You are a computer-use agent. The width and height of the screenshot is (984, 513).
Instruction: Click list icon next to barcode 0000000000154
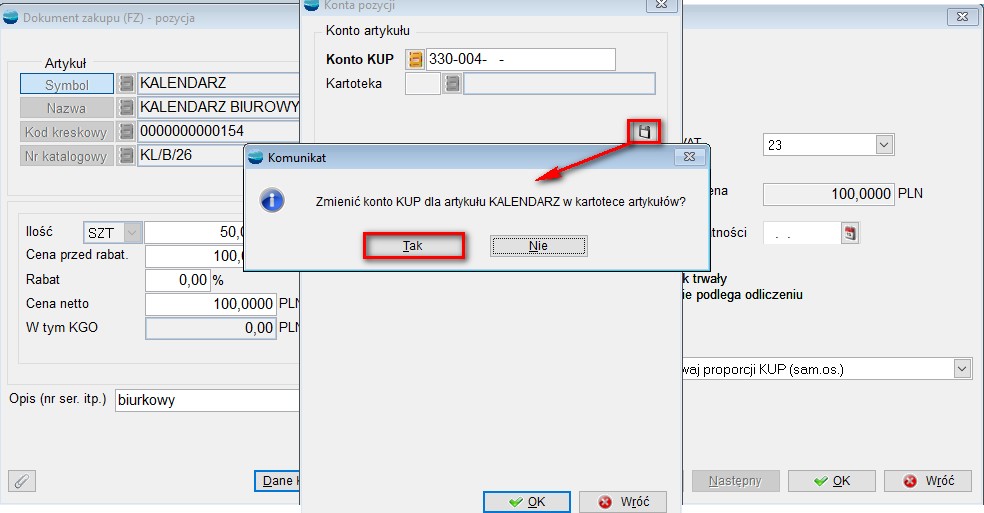(x=126, y=131)
